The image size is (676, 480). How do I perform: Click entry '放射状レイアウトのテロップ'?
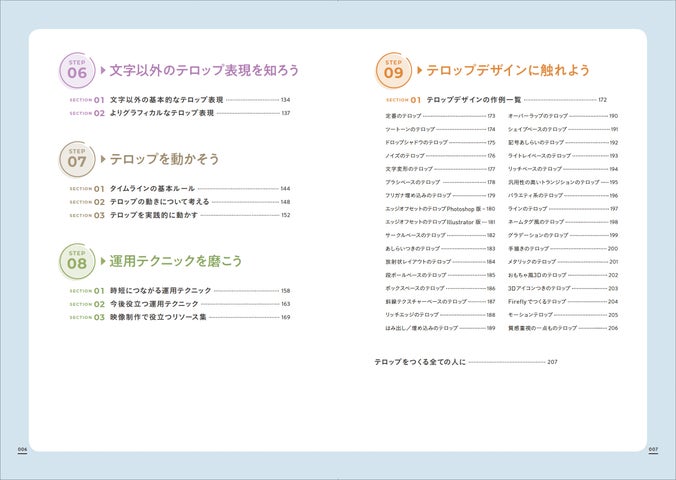pyautogui.click(x=418, y=262)
